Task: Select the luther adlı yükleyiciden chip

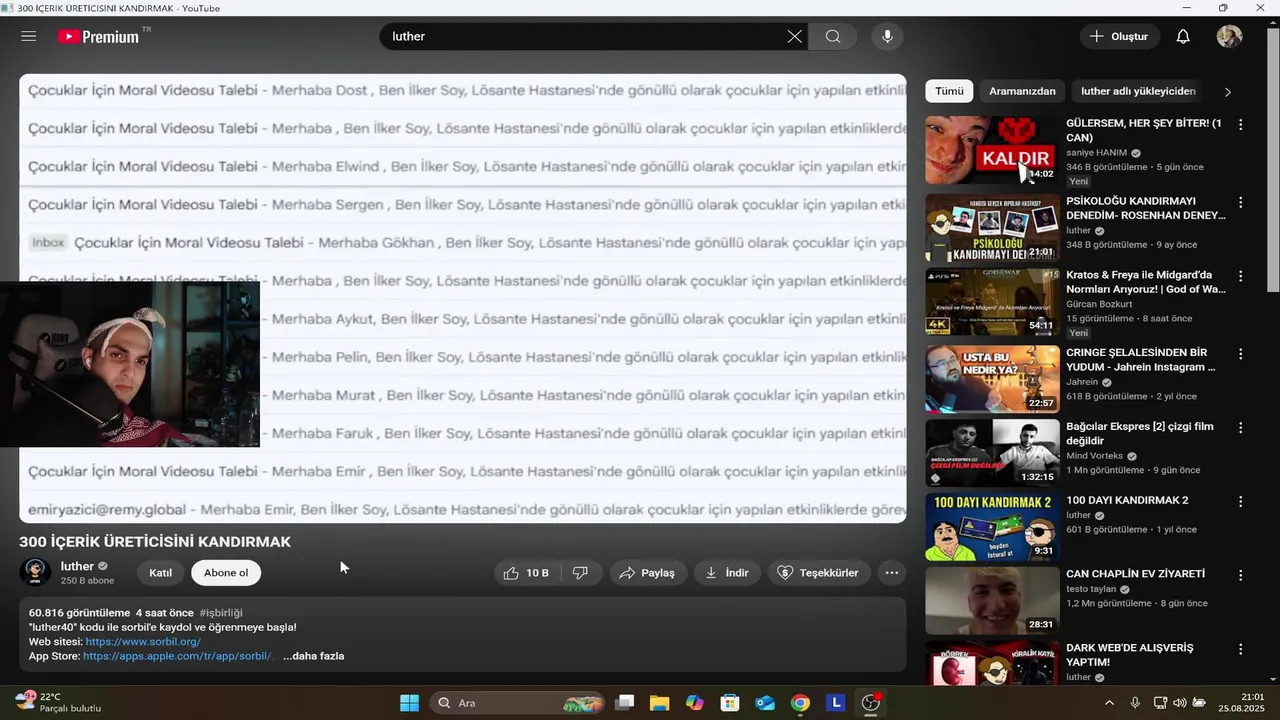Action: [1138, 91]
